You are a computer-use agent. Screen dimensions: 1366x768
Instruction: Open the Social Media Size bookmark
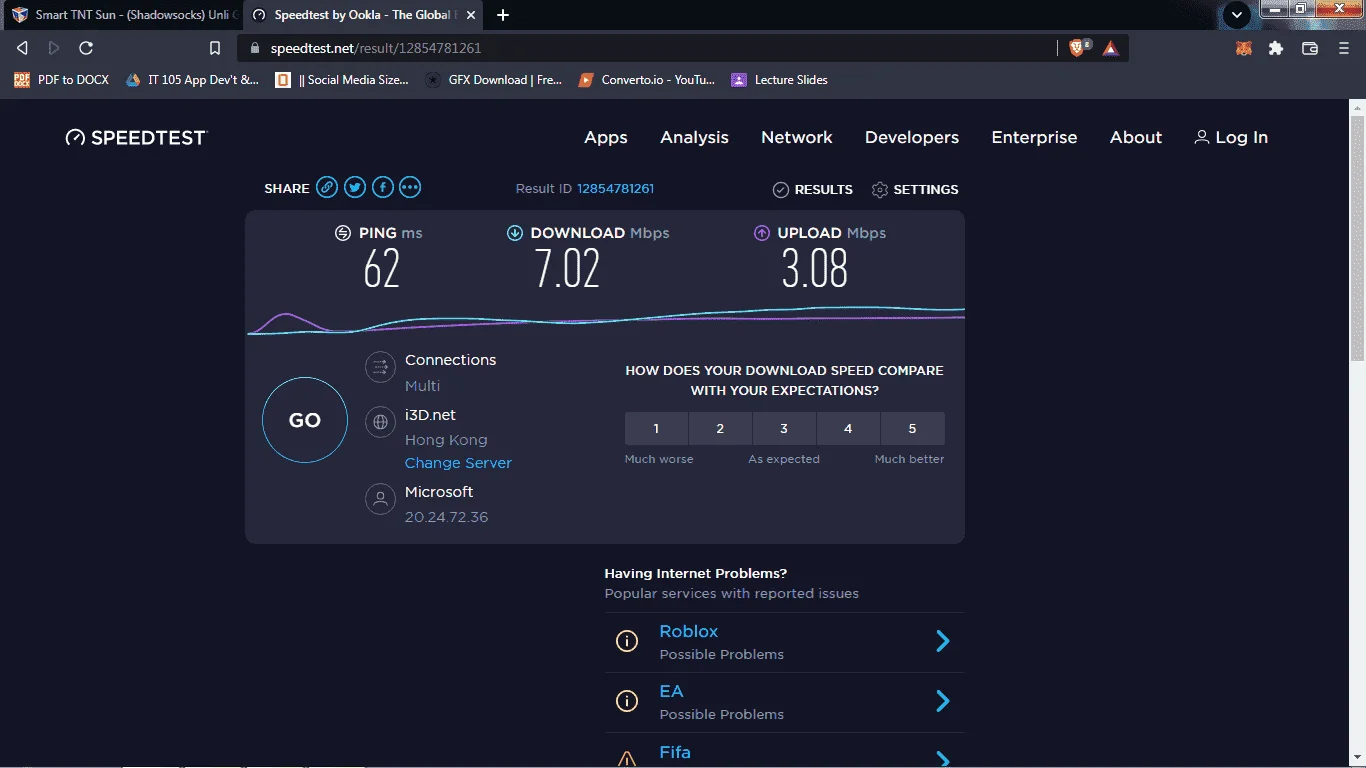342,80
